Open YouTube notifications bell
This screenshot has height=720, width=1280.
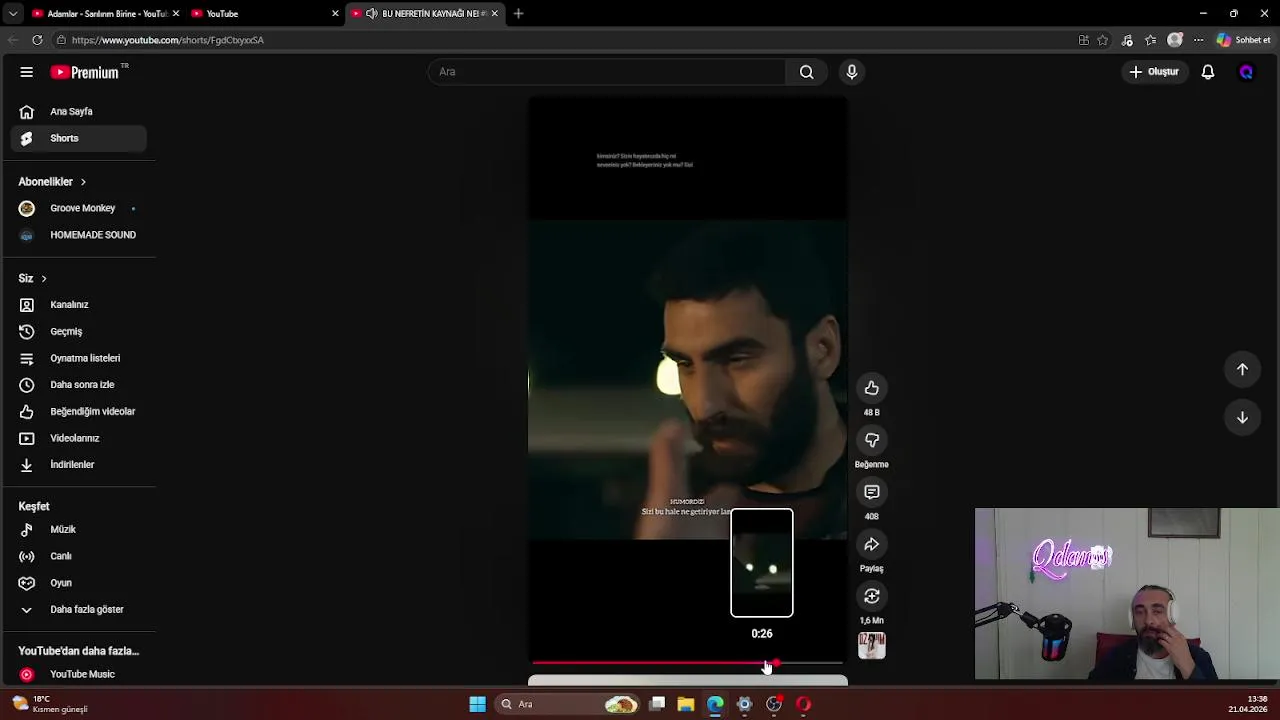1208,72
